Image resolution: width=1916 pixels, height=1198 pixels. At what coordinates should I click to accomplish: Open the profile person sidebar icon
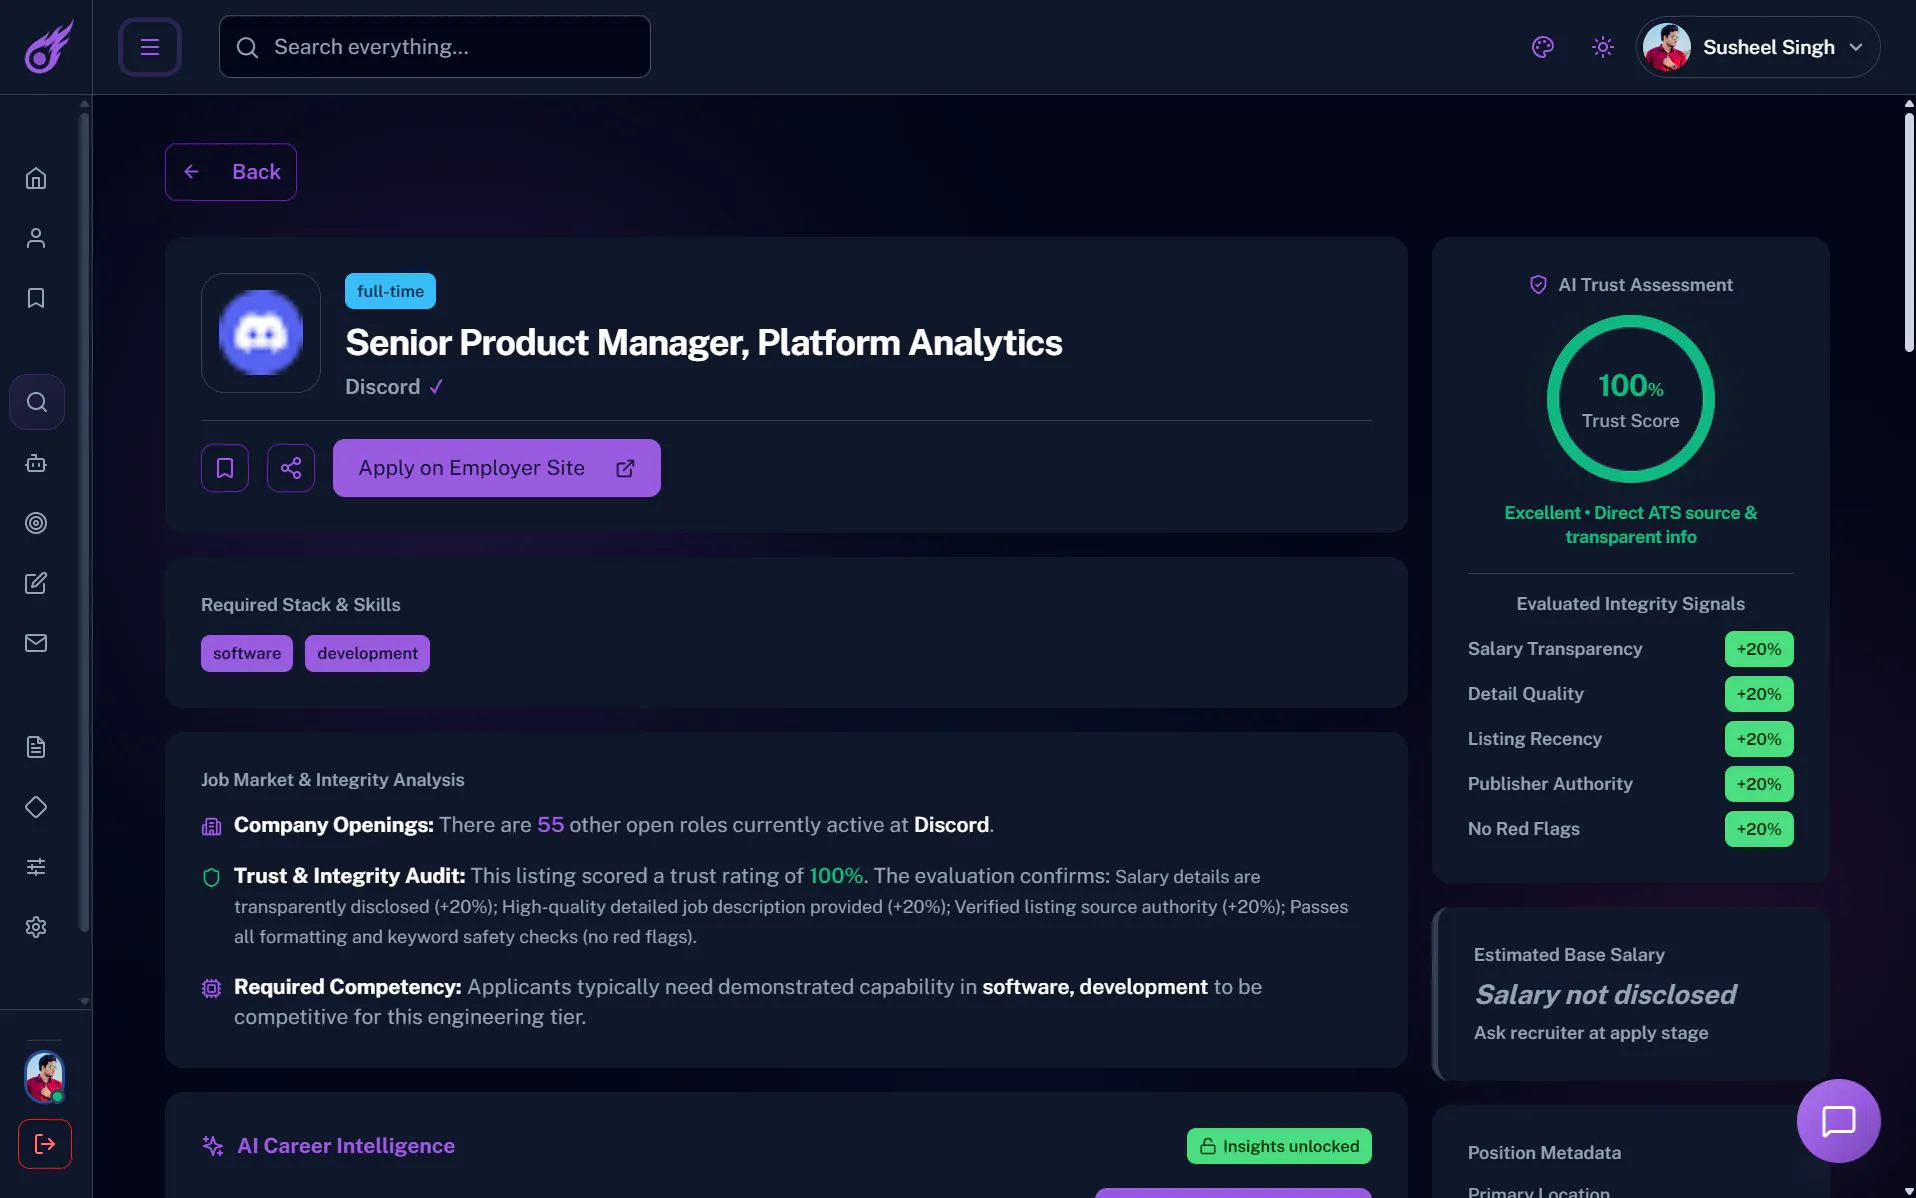(x=36, y=238)
